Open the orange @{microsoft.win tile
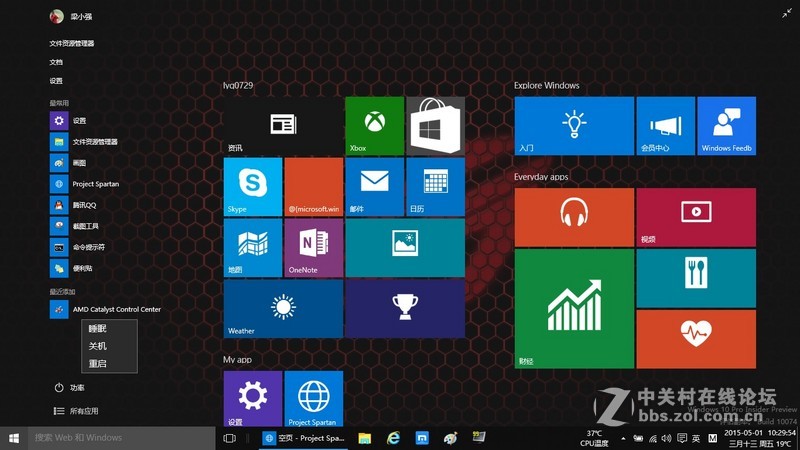The height and width of the screenshot is (450, 800). click(x=314, y=187)
